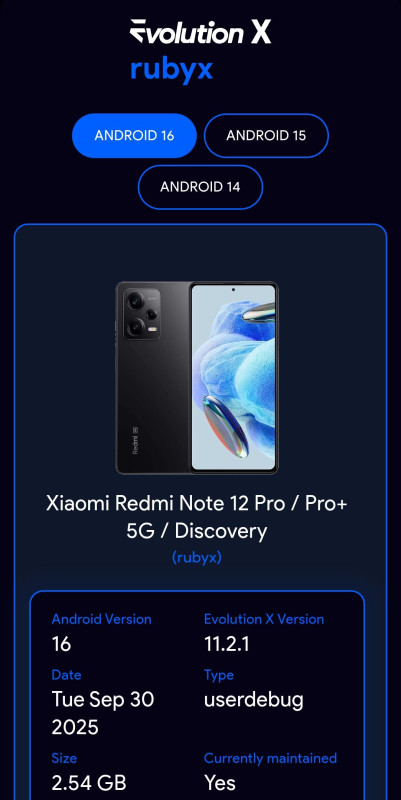Switch to the ANDROID 15 tab
The image size is (401, 800).
(266, 136)
